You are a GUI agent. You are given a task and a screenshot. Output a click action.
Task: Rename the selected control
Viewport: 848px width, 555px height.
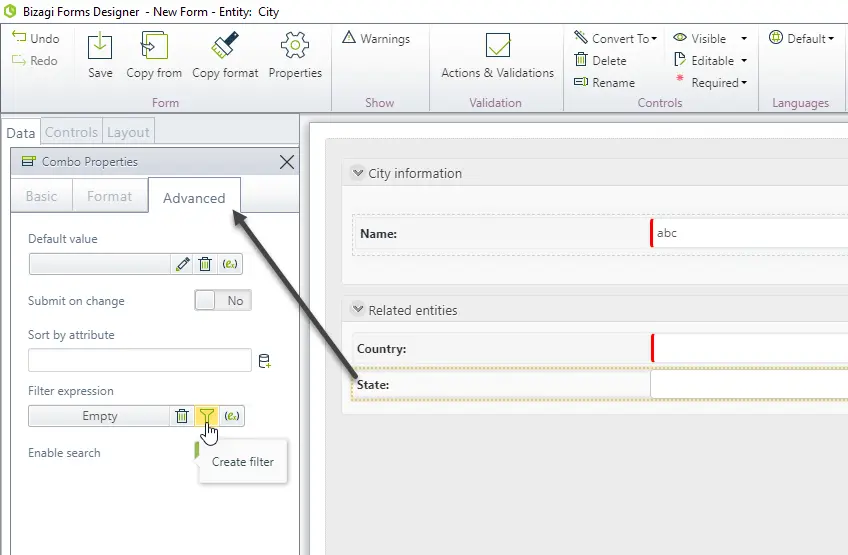coord(605,83)
